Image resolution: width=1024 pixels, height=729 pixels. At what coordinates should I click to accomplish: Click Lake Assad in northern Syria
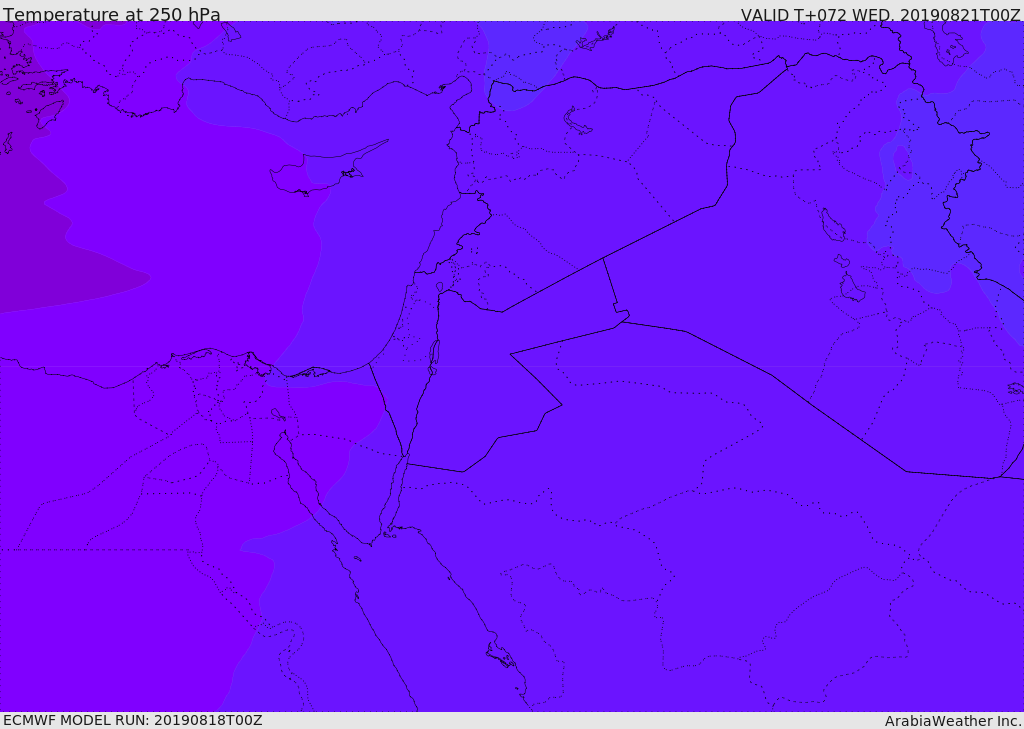tap(576, 122)
